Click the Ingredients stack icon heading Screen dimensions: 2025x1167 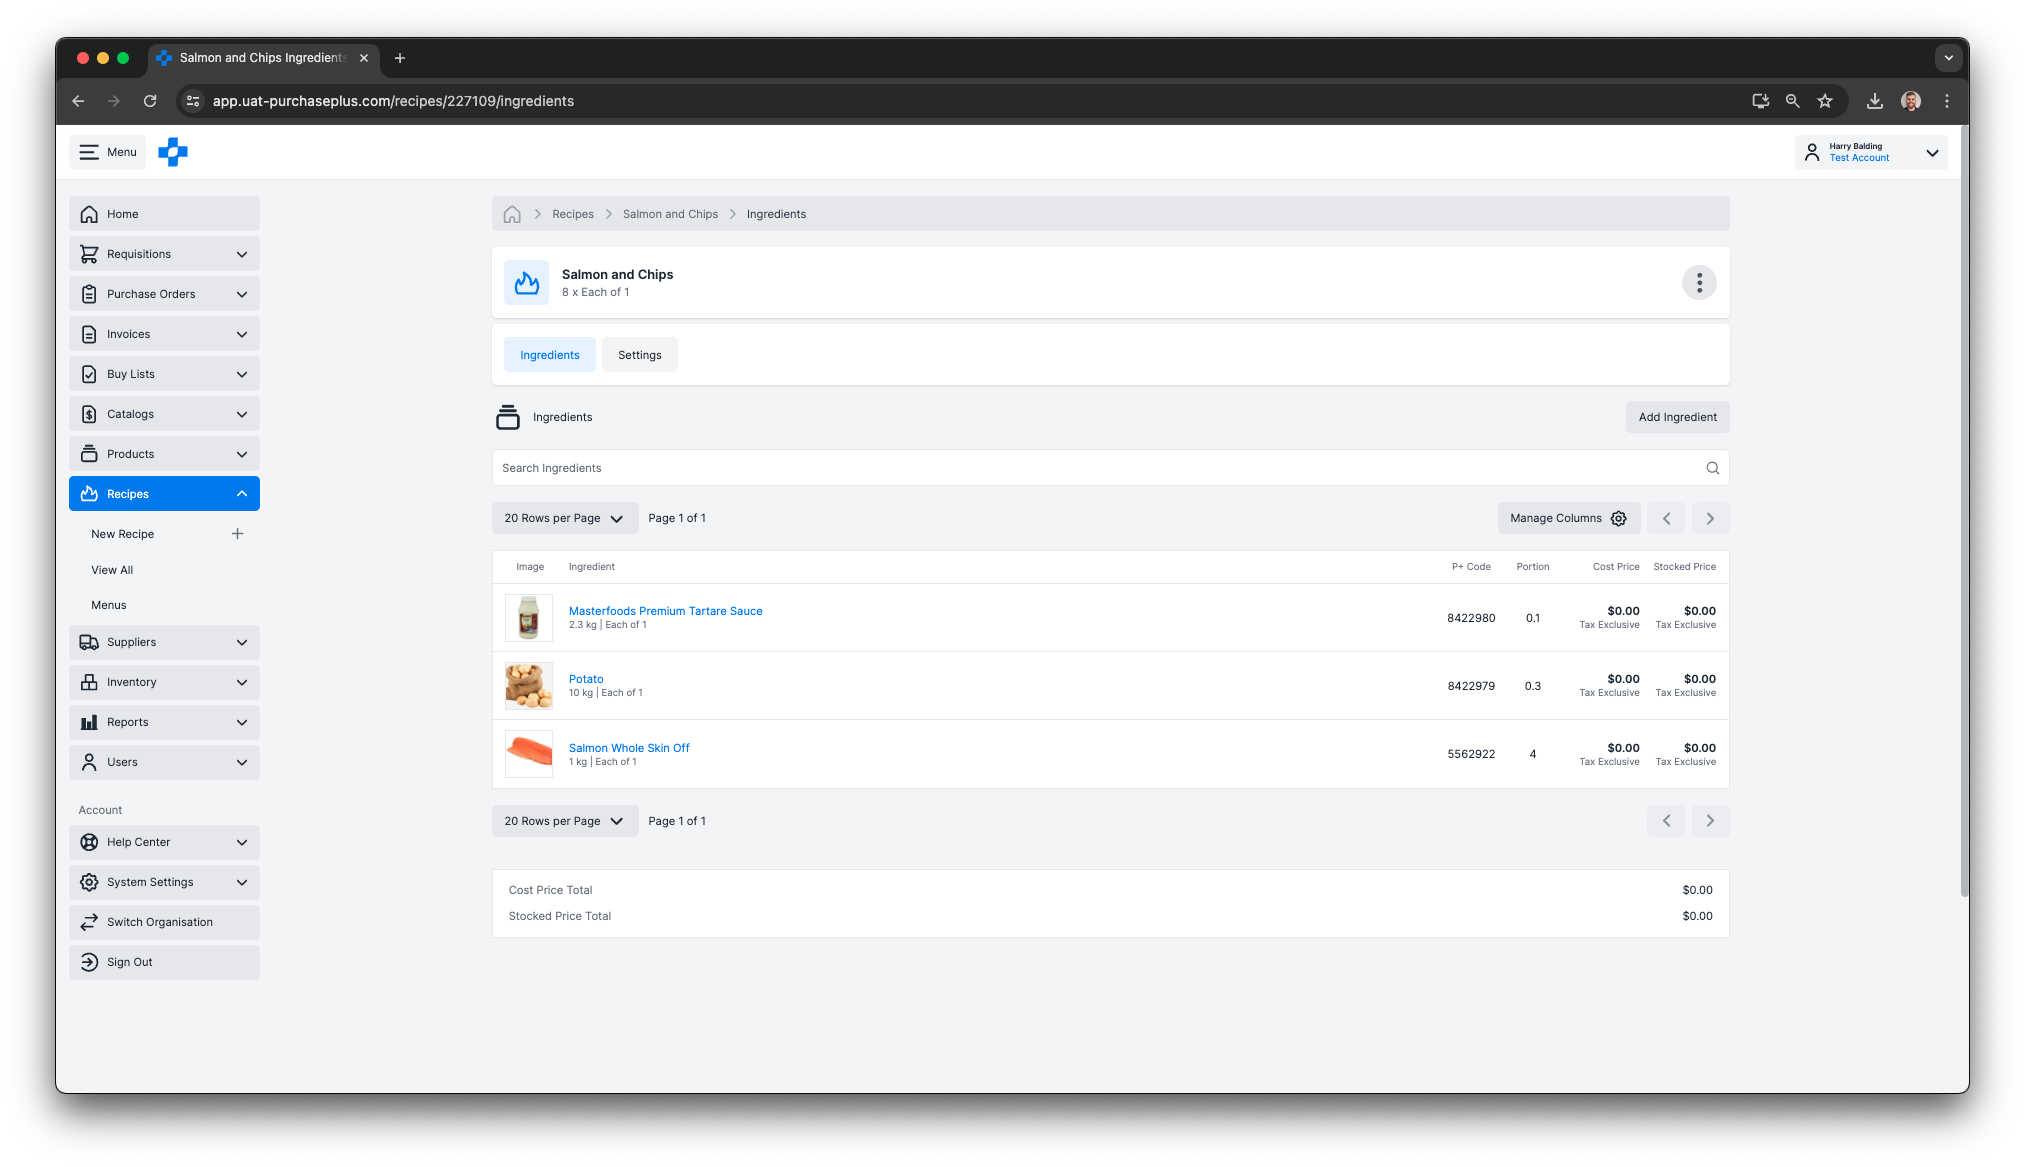[508, 417]
